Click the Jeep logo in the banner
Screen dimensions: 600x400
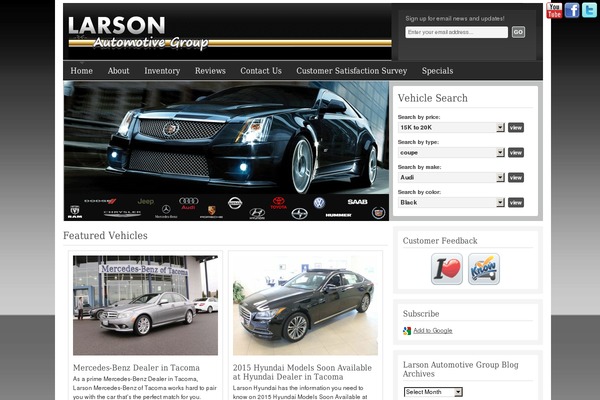point(146,201)
